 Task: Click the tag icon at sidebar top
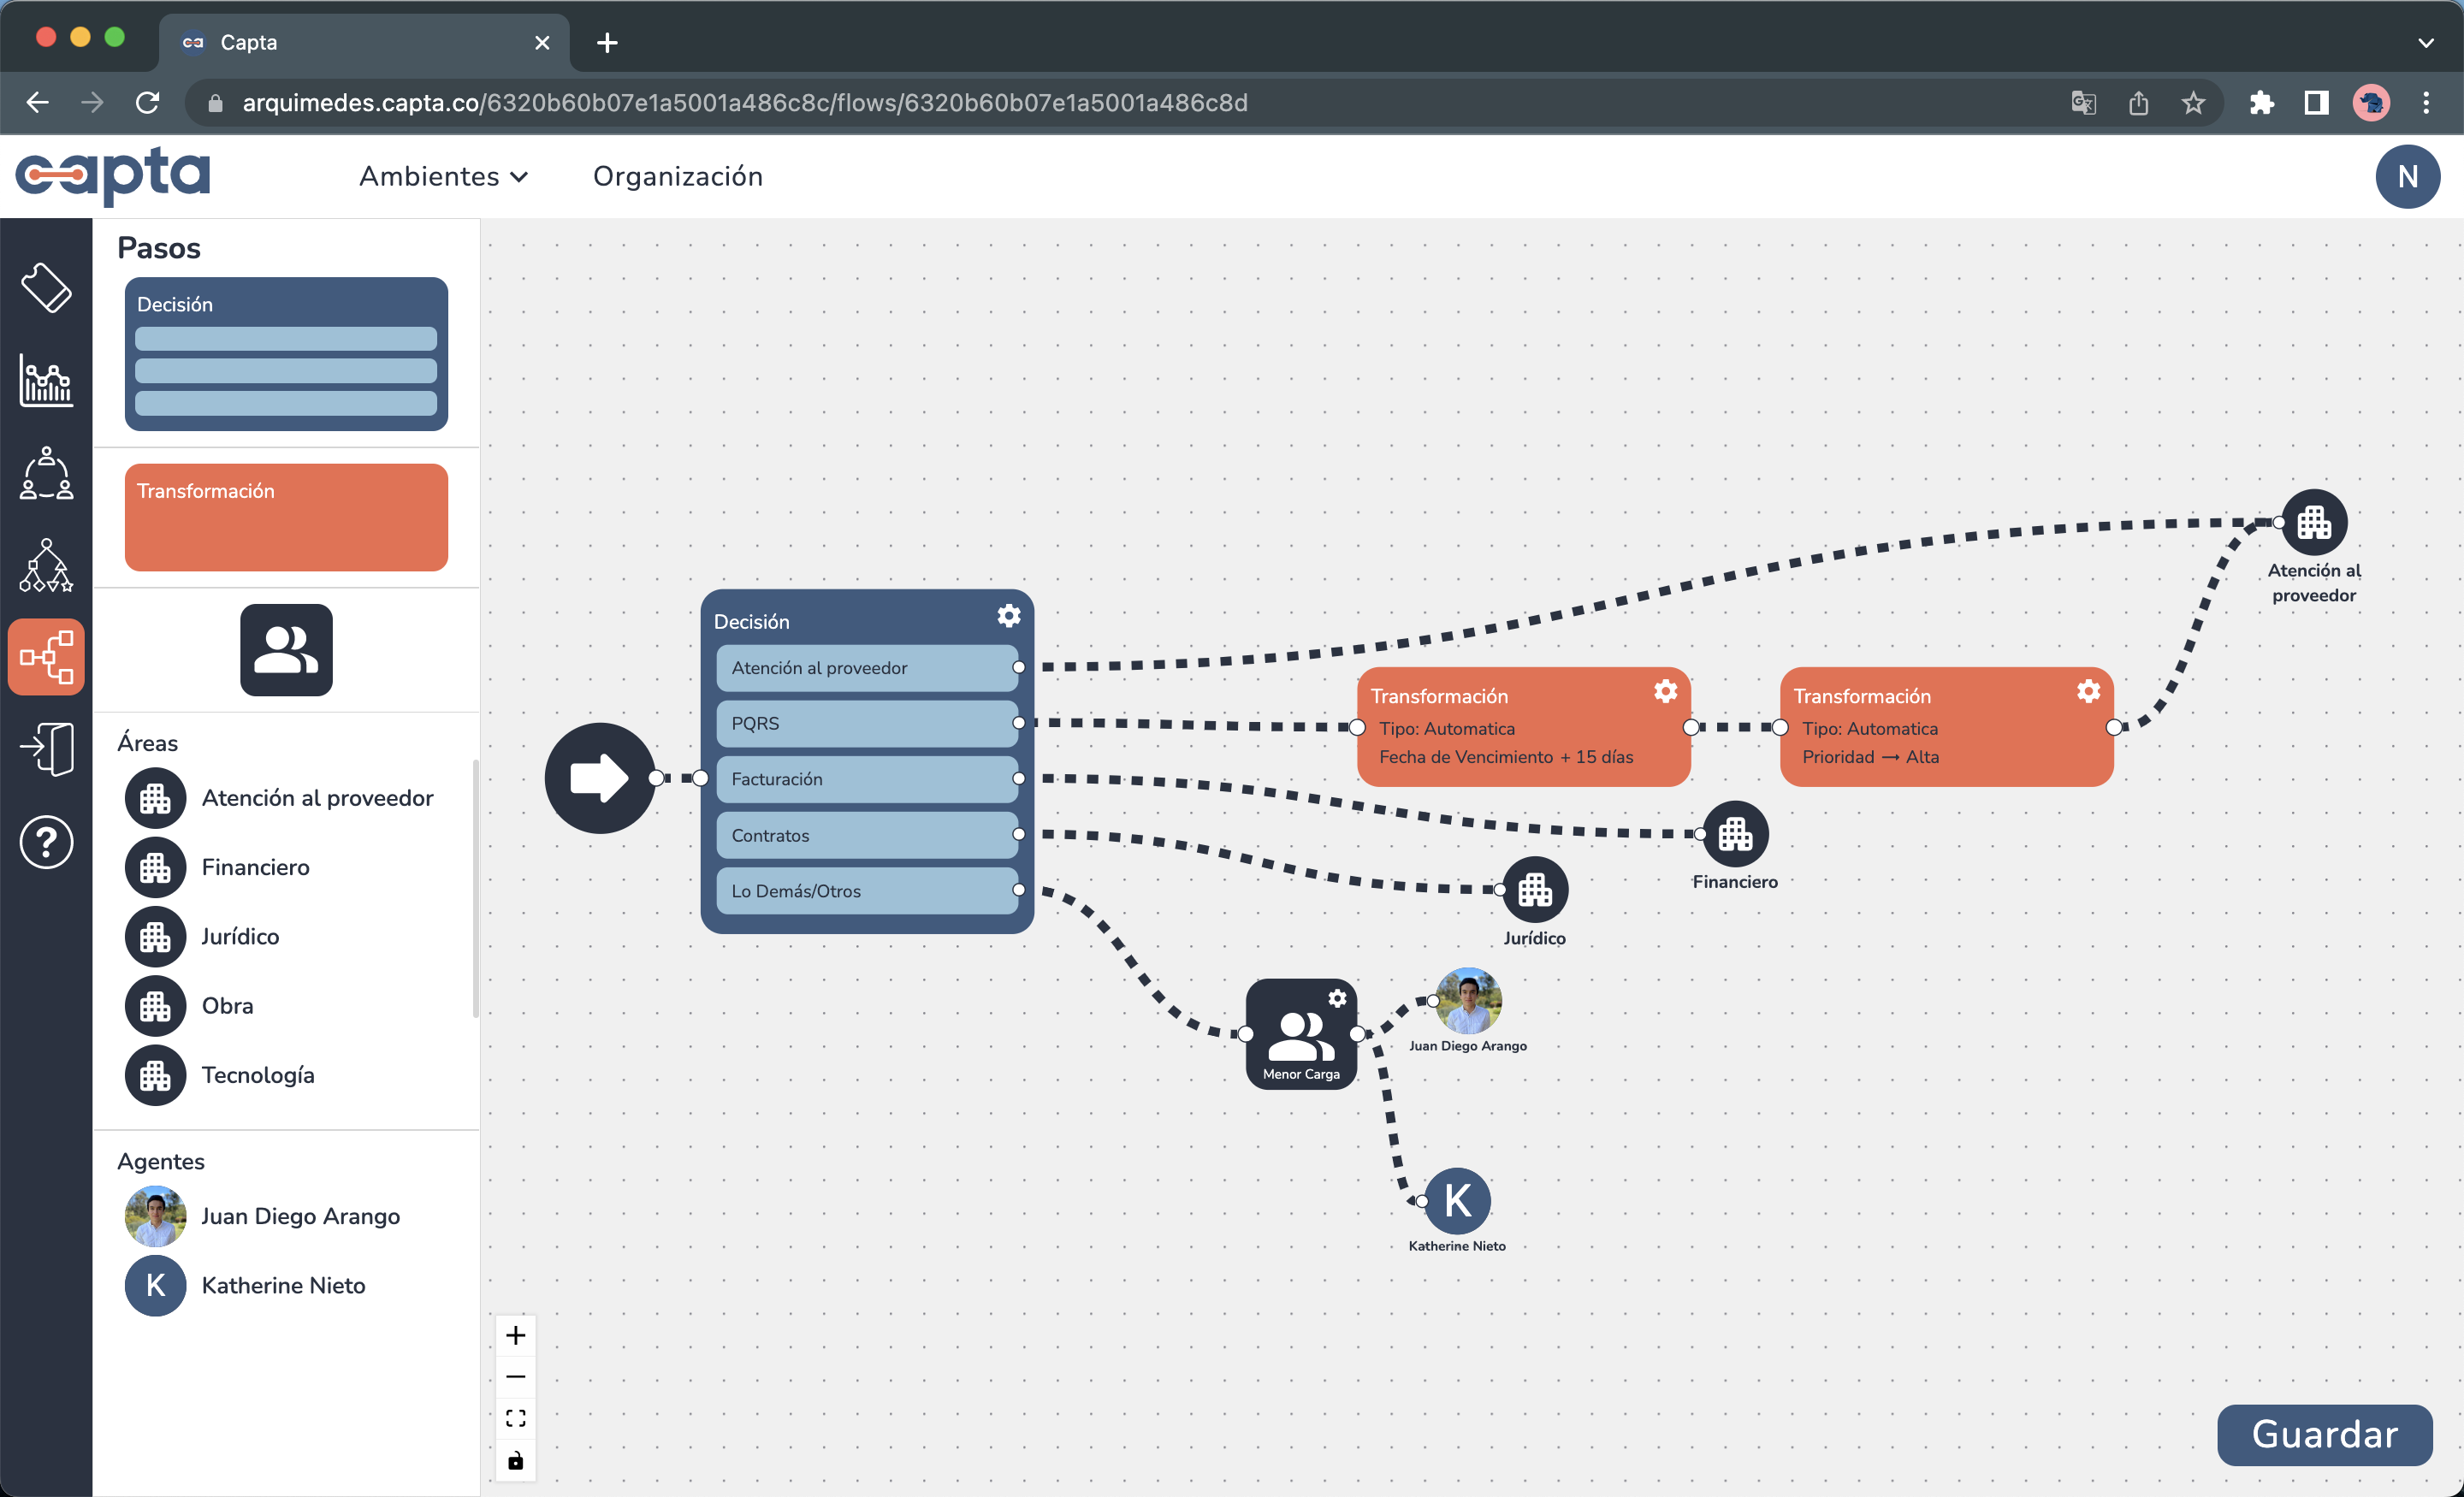coord(46,288)
